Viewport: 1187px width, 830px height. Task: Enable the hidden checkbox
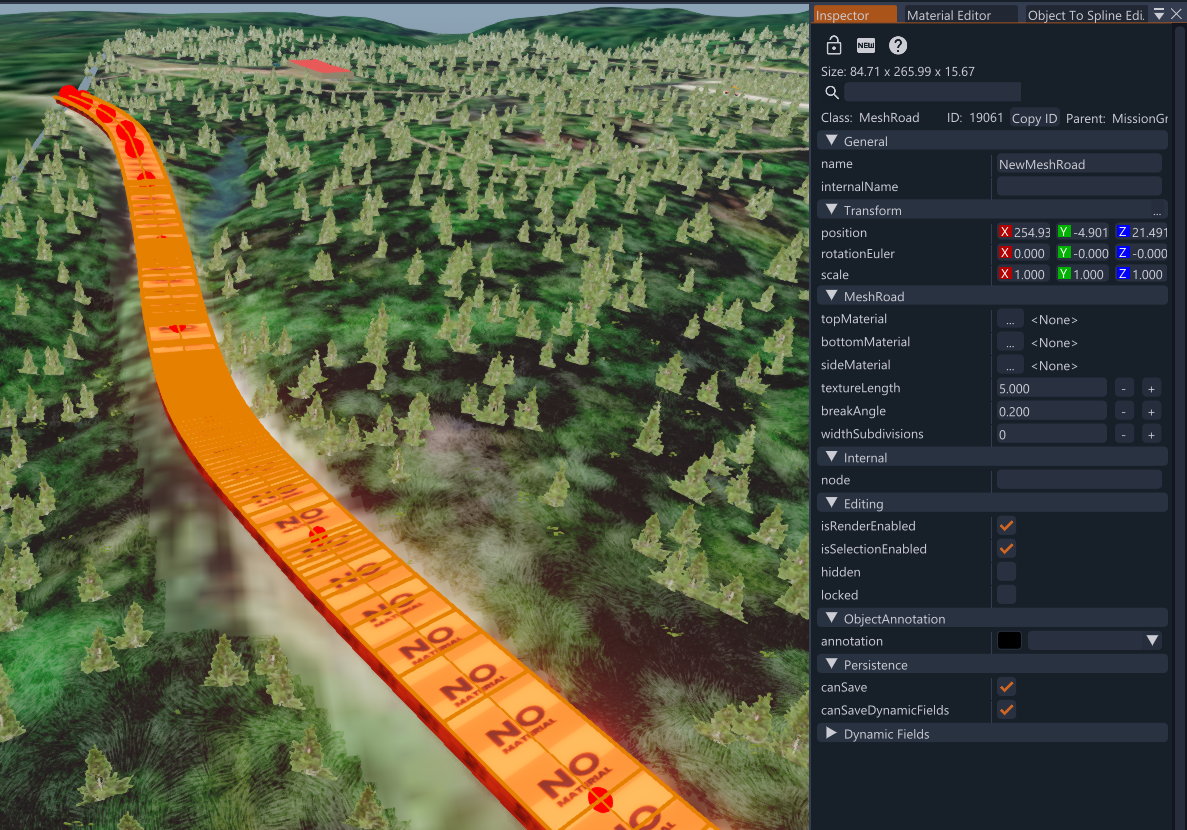point(1006,572)
